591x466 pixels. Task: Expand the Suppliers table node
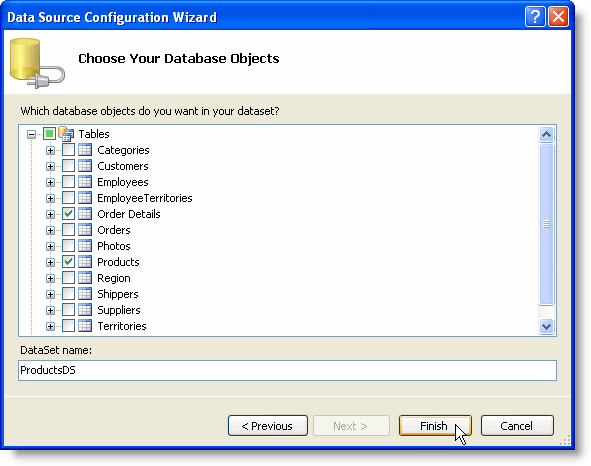click(50, 310)
